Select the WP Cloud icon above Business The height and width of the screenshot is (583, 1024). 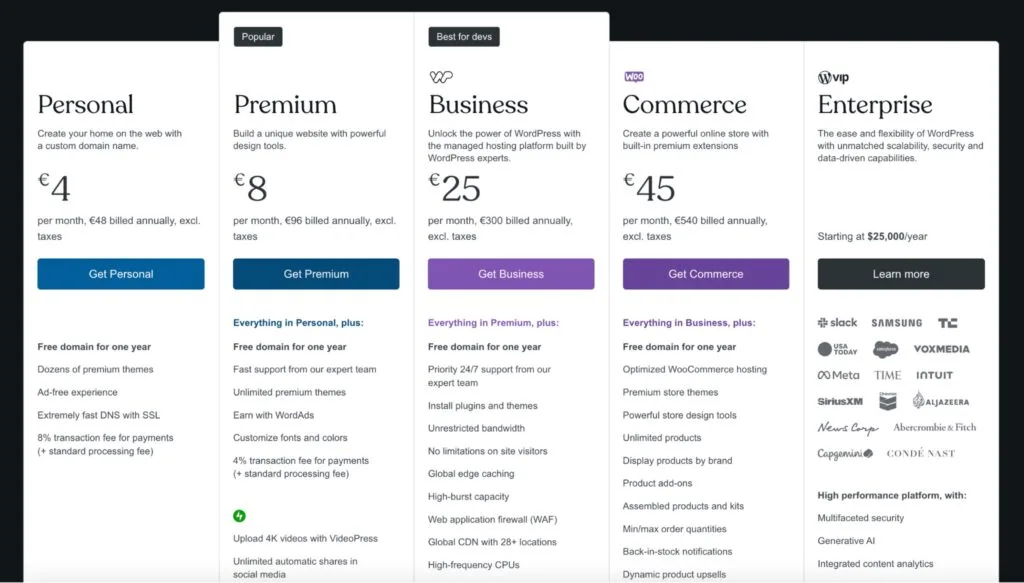tap(441, 76)
